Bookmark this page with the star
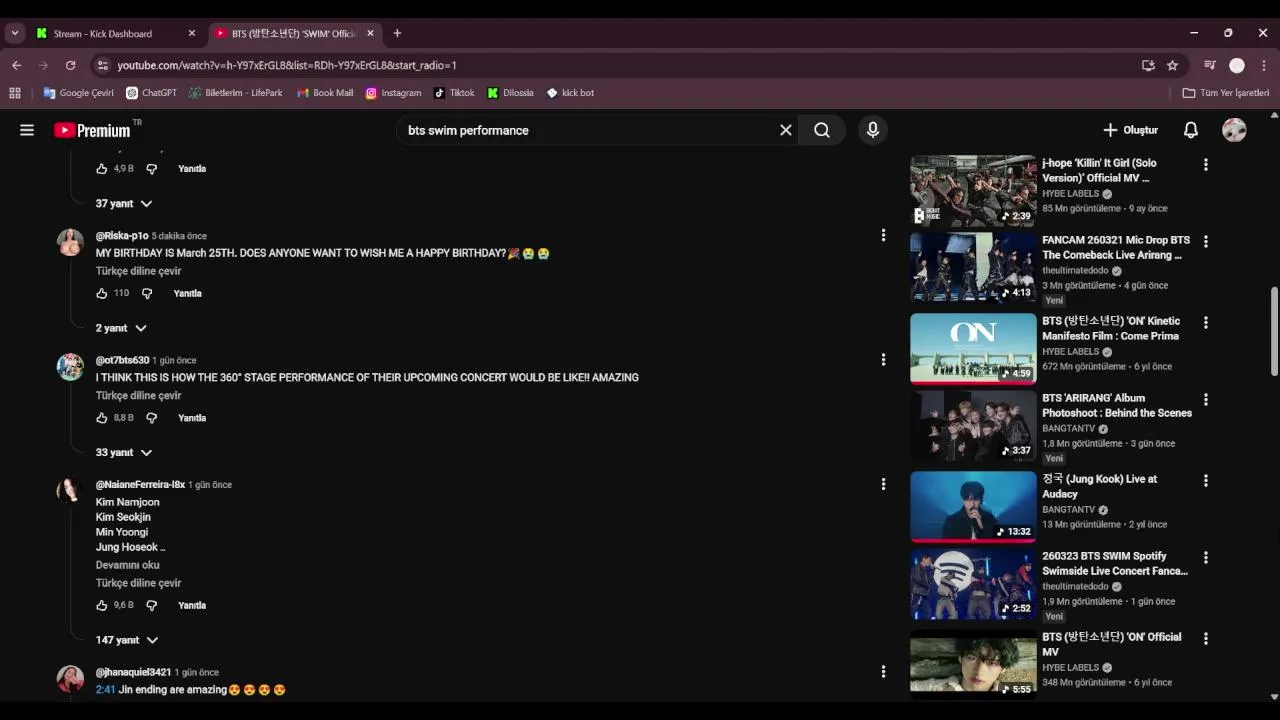Image resolution: width=1280 pixels, height=720 pixels. point(1172,65)
